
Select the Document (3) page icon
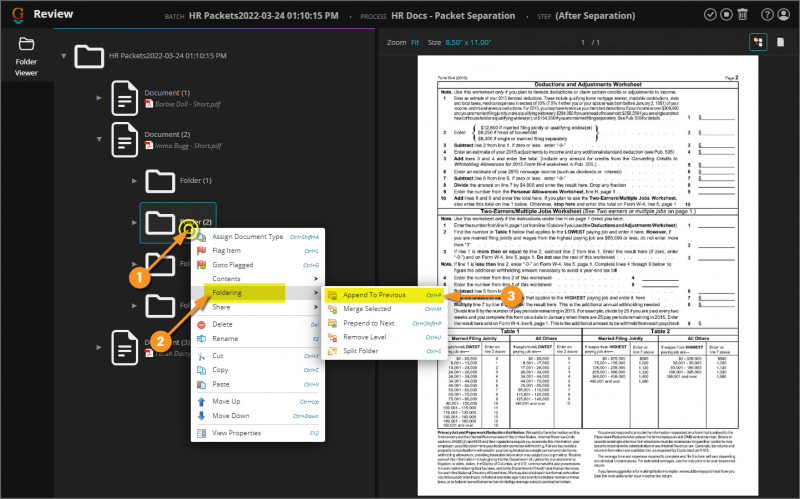[x=125, y=347]
